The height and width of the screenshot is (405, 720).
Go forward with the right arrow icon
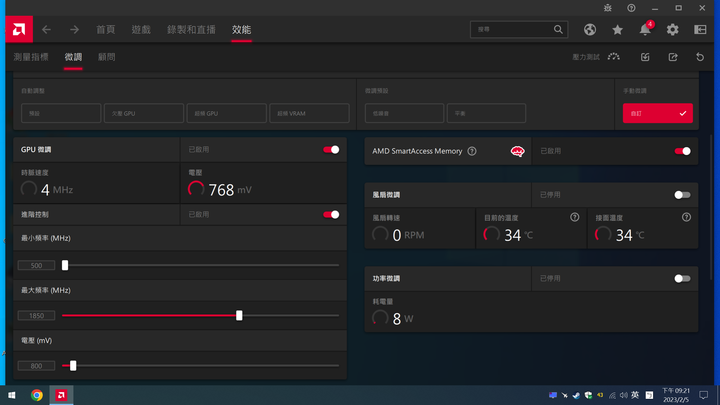point(74,30)
